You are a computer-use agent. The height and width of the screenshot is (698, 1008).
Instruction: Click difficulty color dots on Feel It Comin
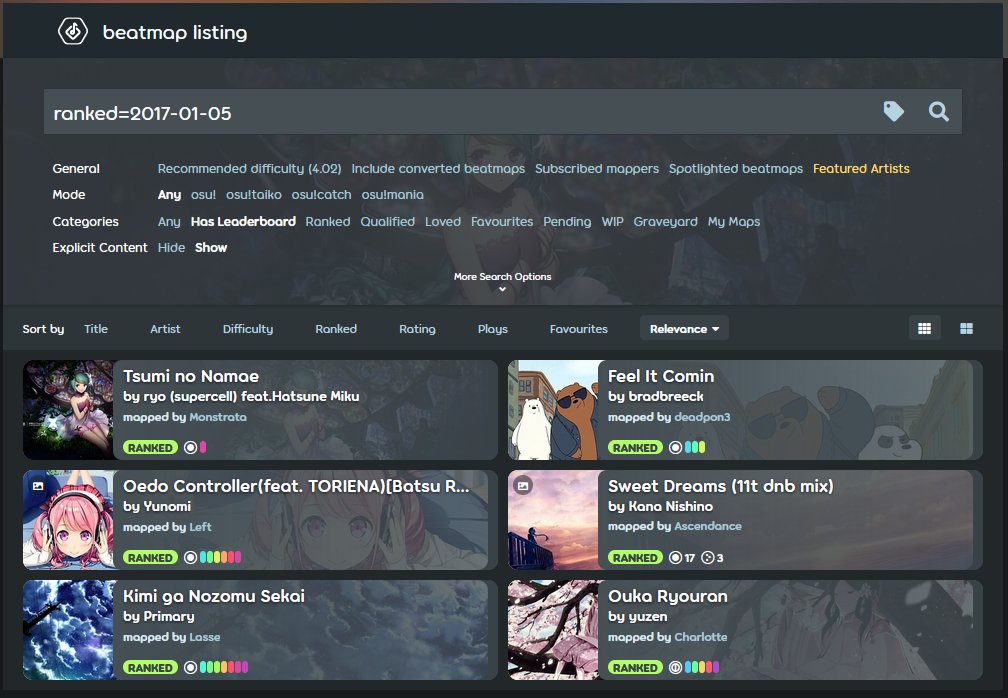(x=695, y=447)
